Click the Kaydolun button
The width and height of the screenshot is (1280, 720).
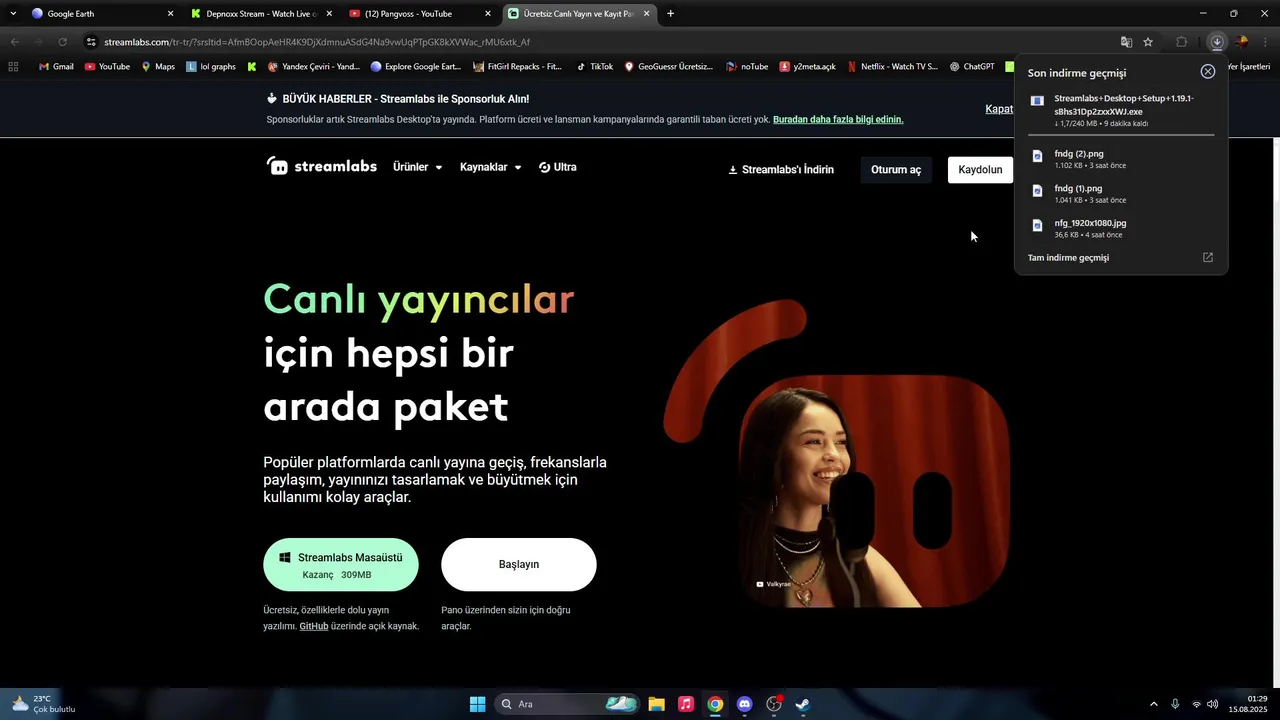(980, 170)
